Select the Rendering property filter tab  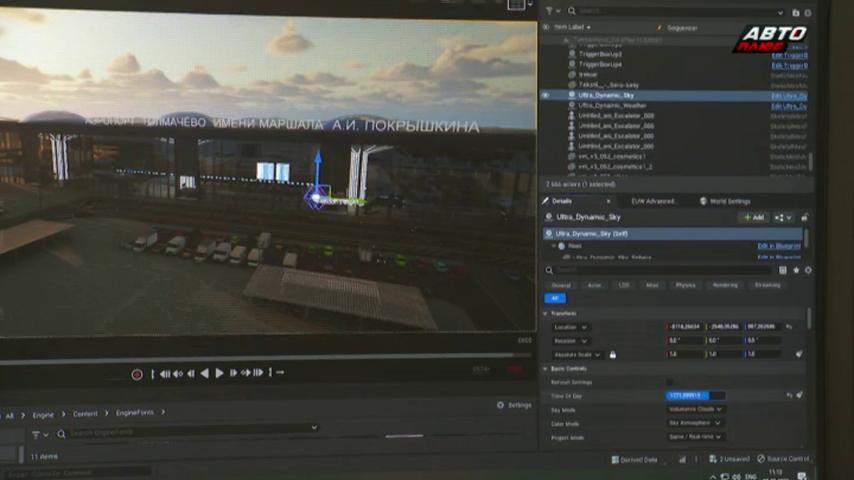click(725, 285)
